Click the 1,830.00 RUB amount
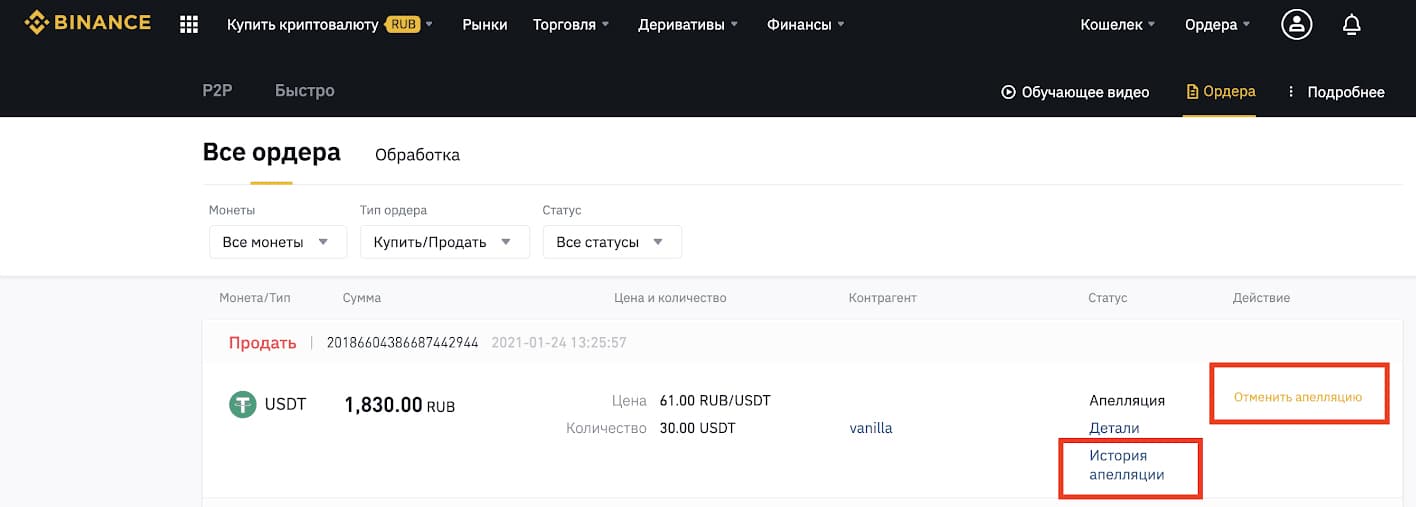1416x507 pixels. (x=400, y=405)
